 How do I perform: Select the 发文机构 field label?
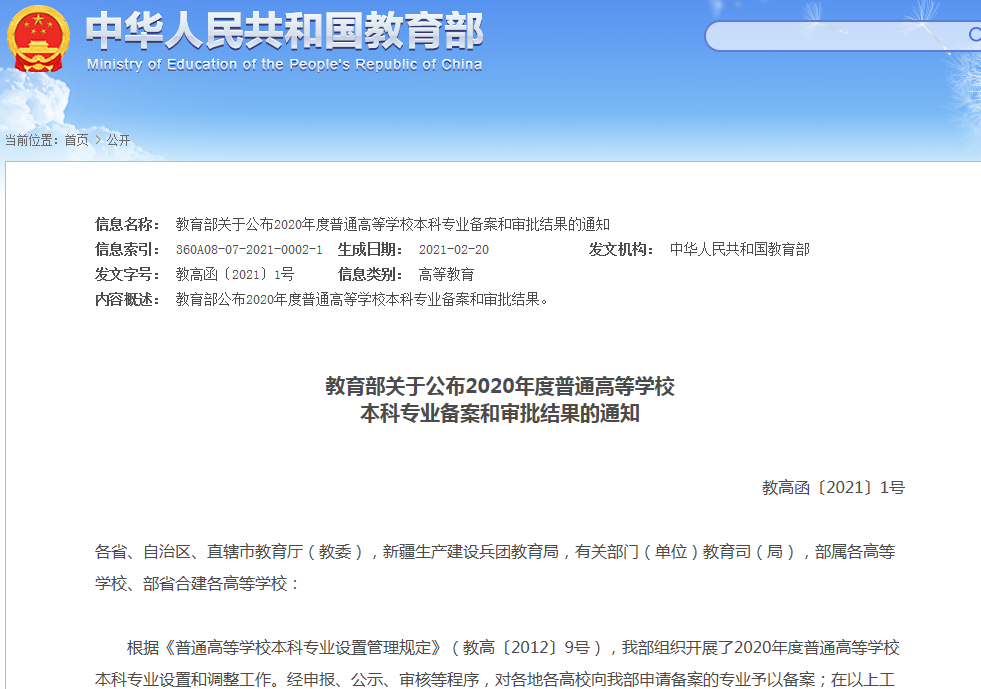tap(621, 249)
